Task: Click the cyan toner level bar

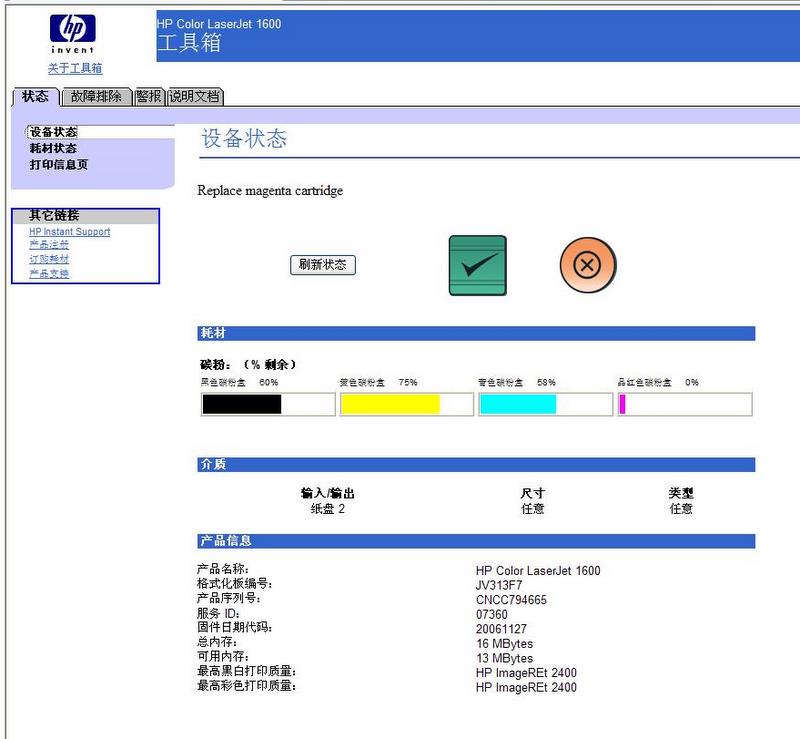Action: point(545,404)
